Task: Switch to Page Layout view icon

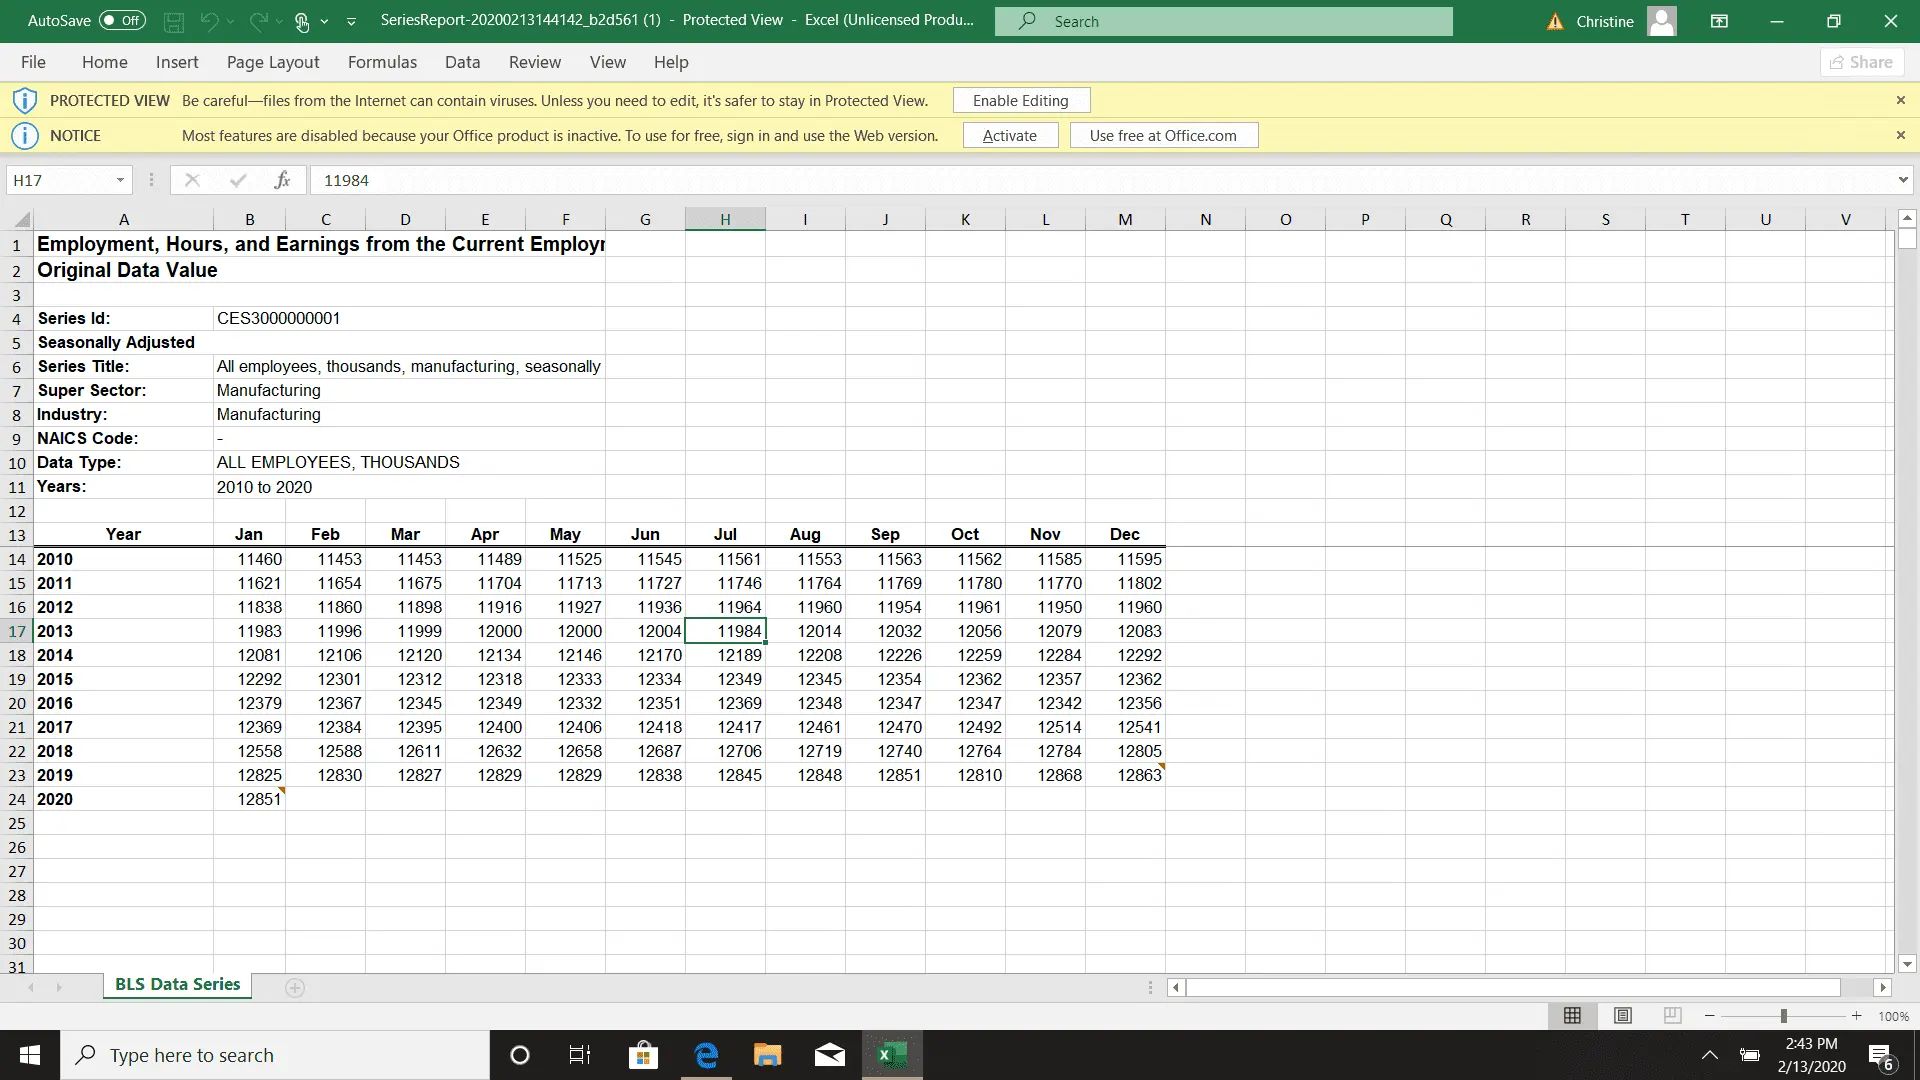Action: 1622,1015
